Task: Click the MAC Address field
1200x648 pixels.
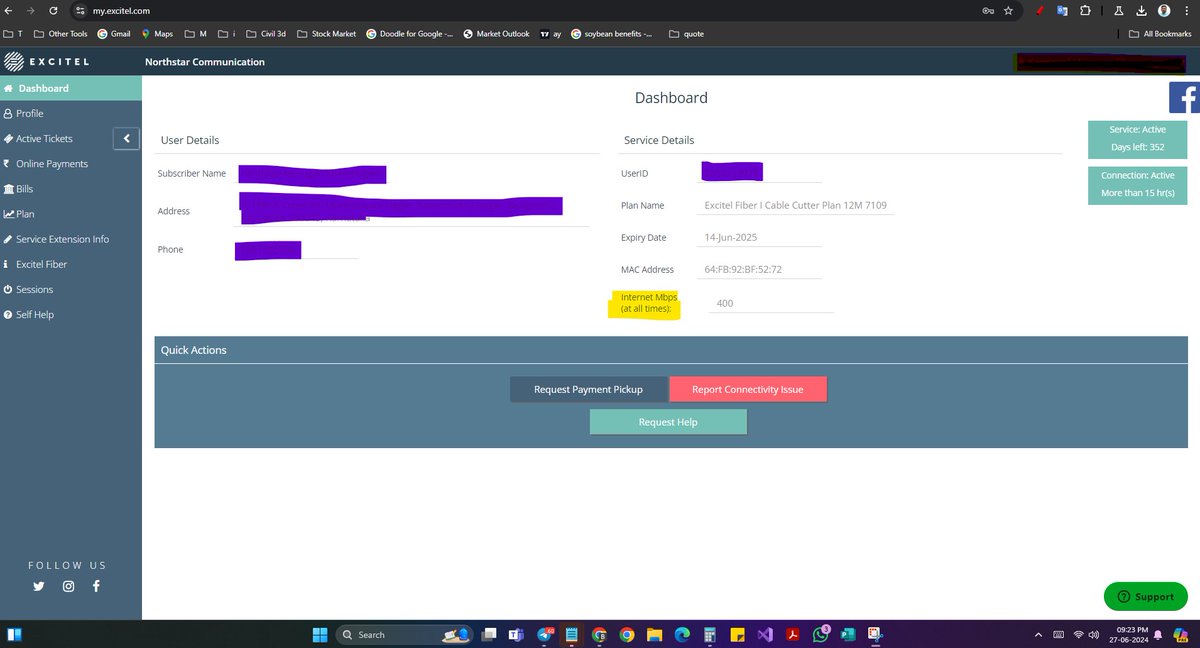Action: click(x=760, y=270)
